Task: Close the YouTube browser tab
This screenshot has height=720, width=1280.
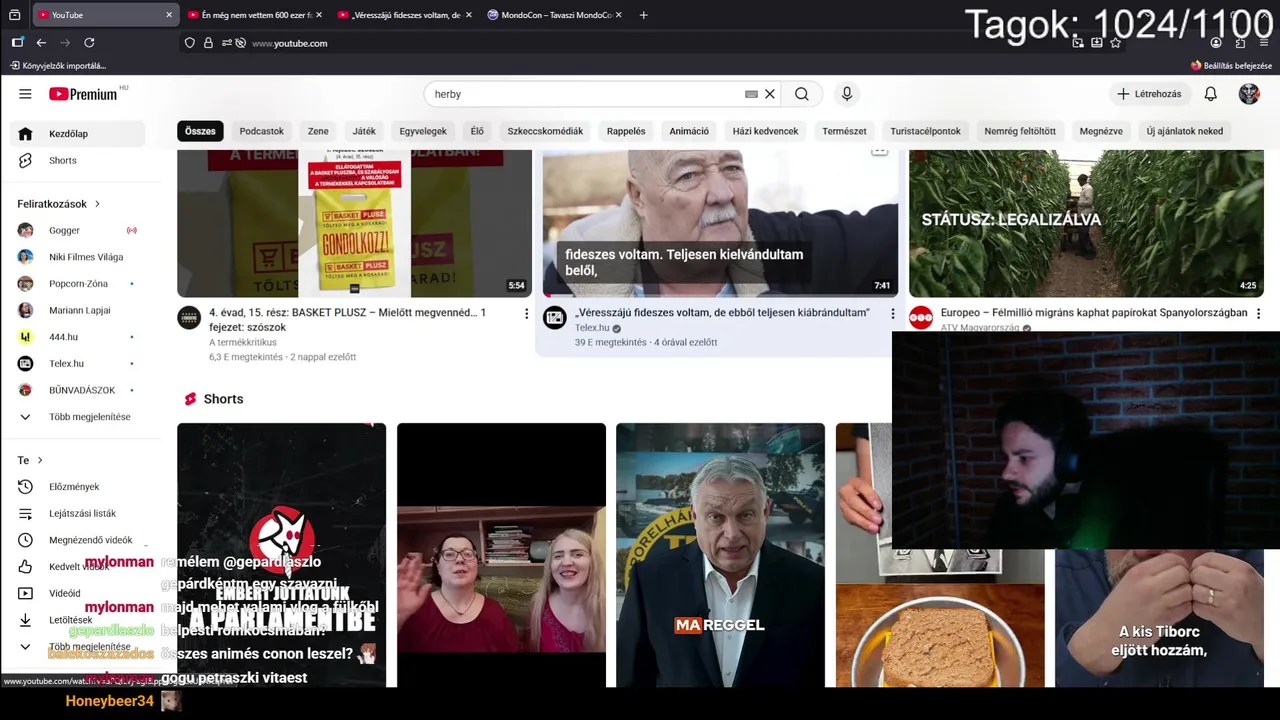Action: pyautogui.click(x=168, y=15)
